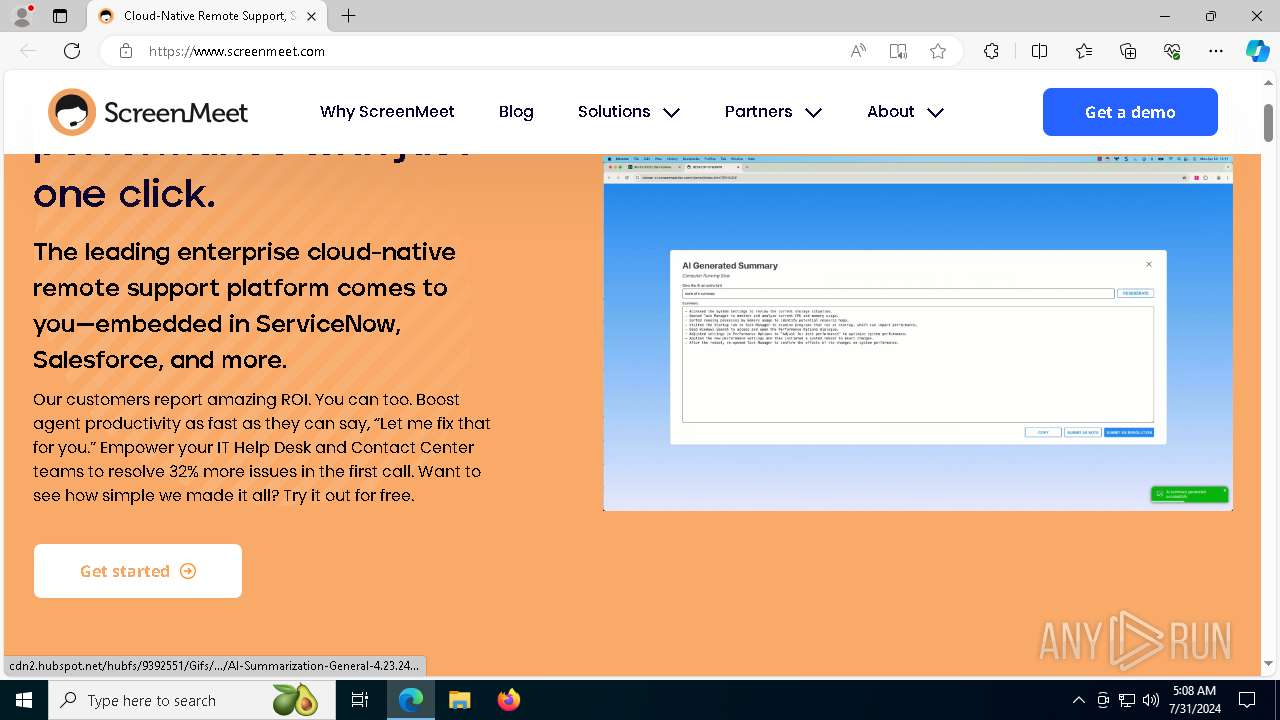This screenshot has width=1280, height=720.
Task: Click the ScreenMeet logo
Action: (148, 112)
